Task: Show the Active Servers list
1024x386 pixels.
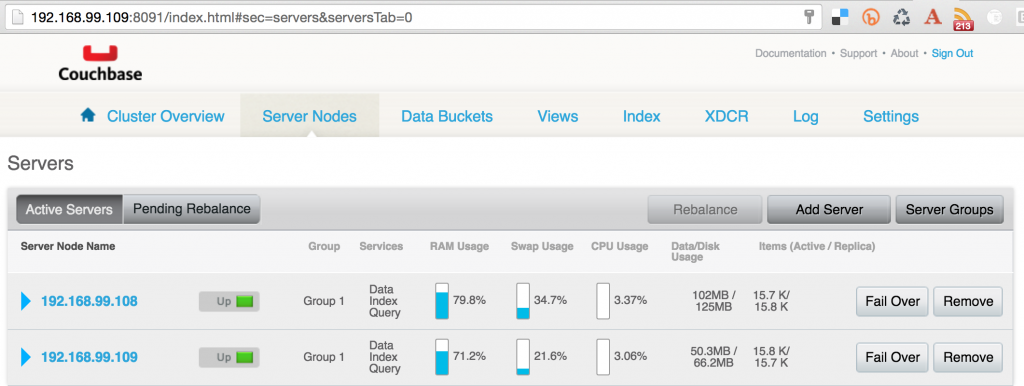Action: [69, 210]
